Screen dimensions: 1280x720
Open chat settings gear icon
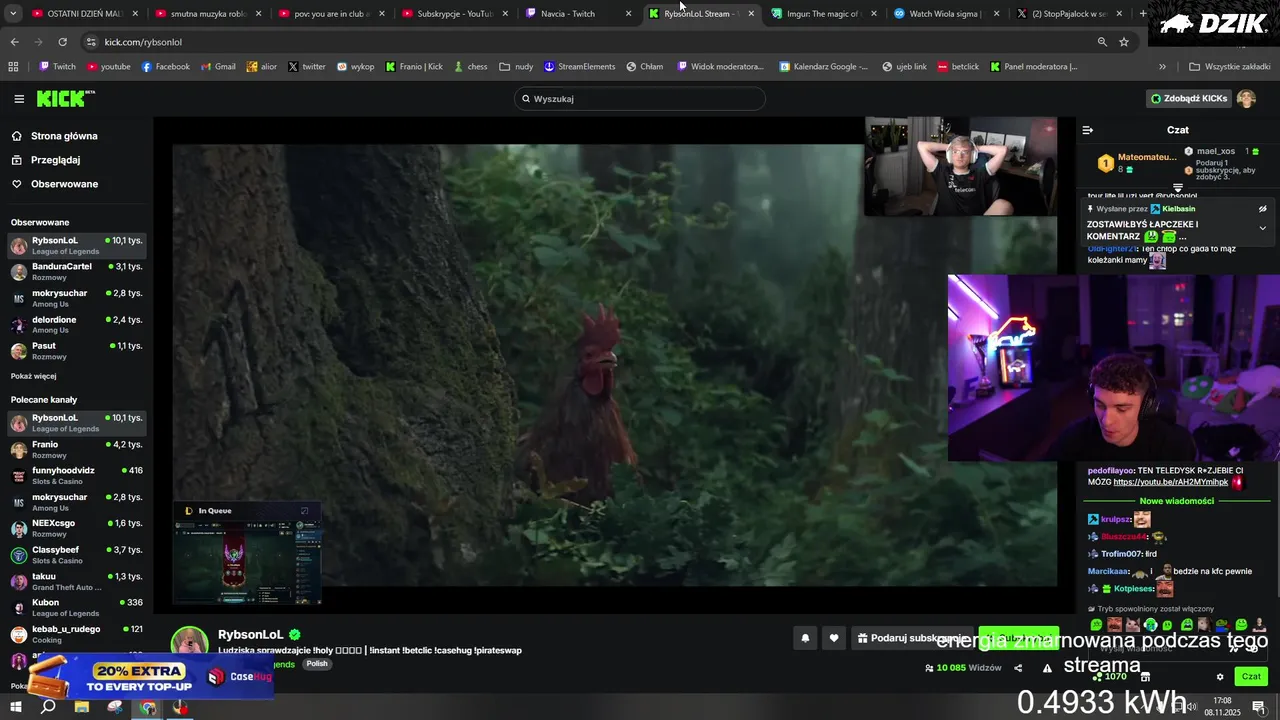coord(1219,677)
